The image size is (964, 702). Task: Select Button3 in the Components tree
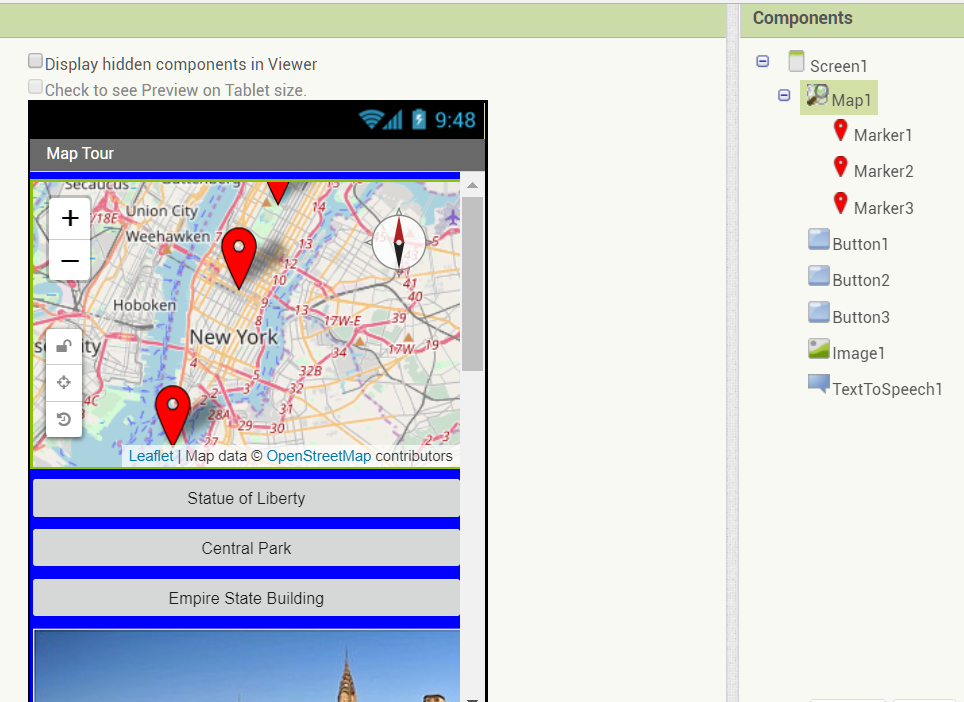(x=861, y=317)
